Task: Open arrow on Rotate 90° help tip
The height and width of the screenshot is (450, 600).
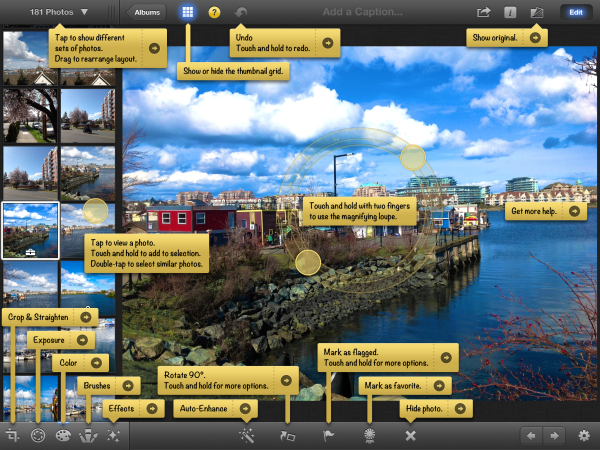Action: pos(286,380)
